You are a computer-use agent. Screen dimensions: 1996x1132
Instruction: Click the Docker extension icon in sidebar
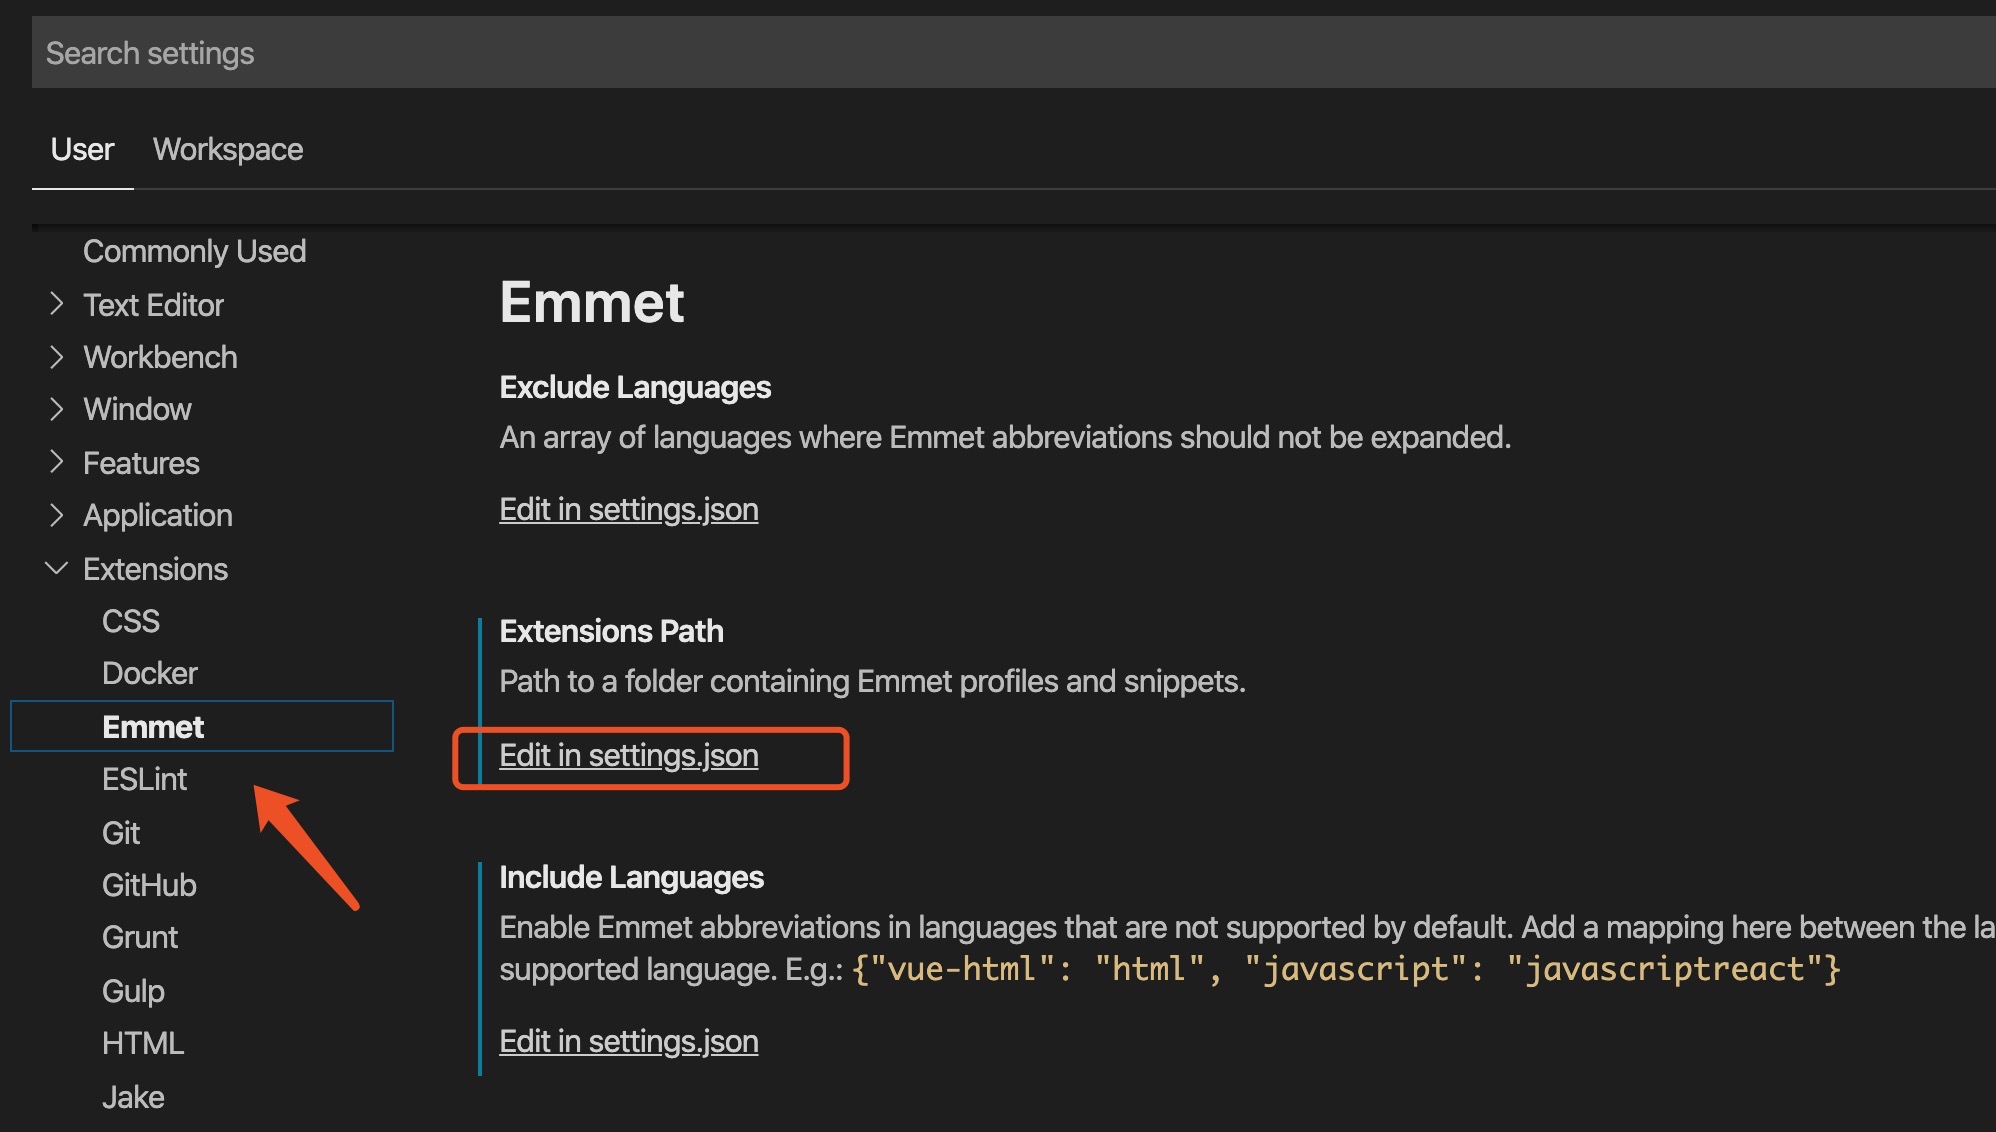point(151,673)
